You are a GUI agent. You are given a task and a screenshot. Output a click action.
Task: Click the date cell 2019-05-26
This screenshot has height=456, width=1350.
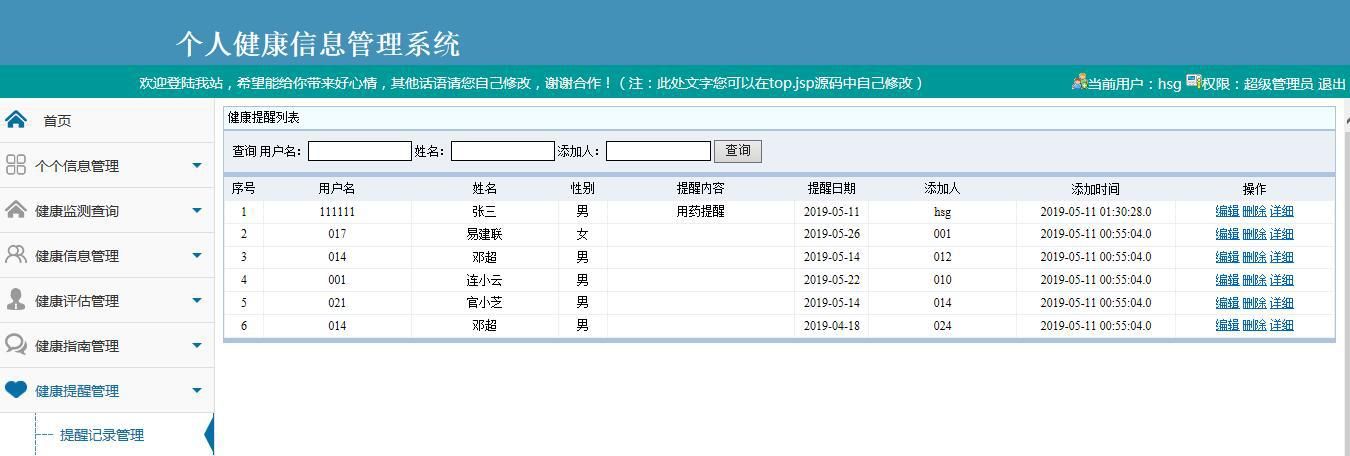[x=832, y=234]
